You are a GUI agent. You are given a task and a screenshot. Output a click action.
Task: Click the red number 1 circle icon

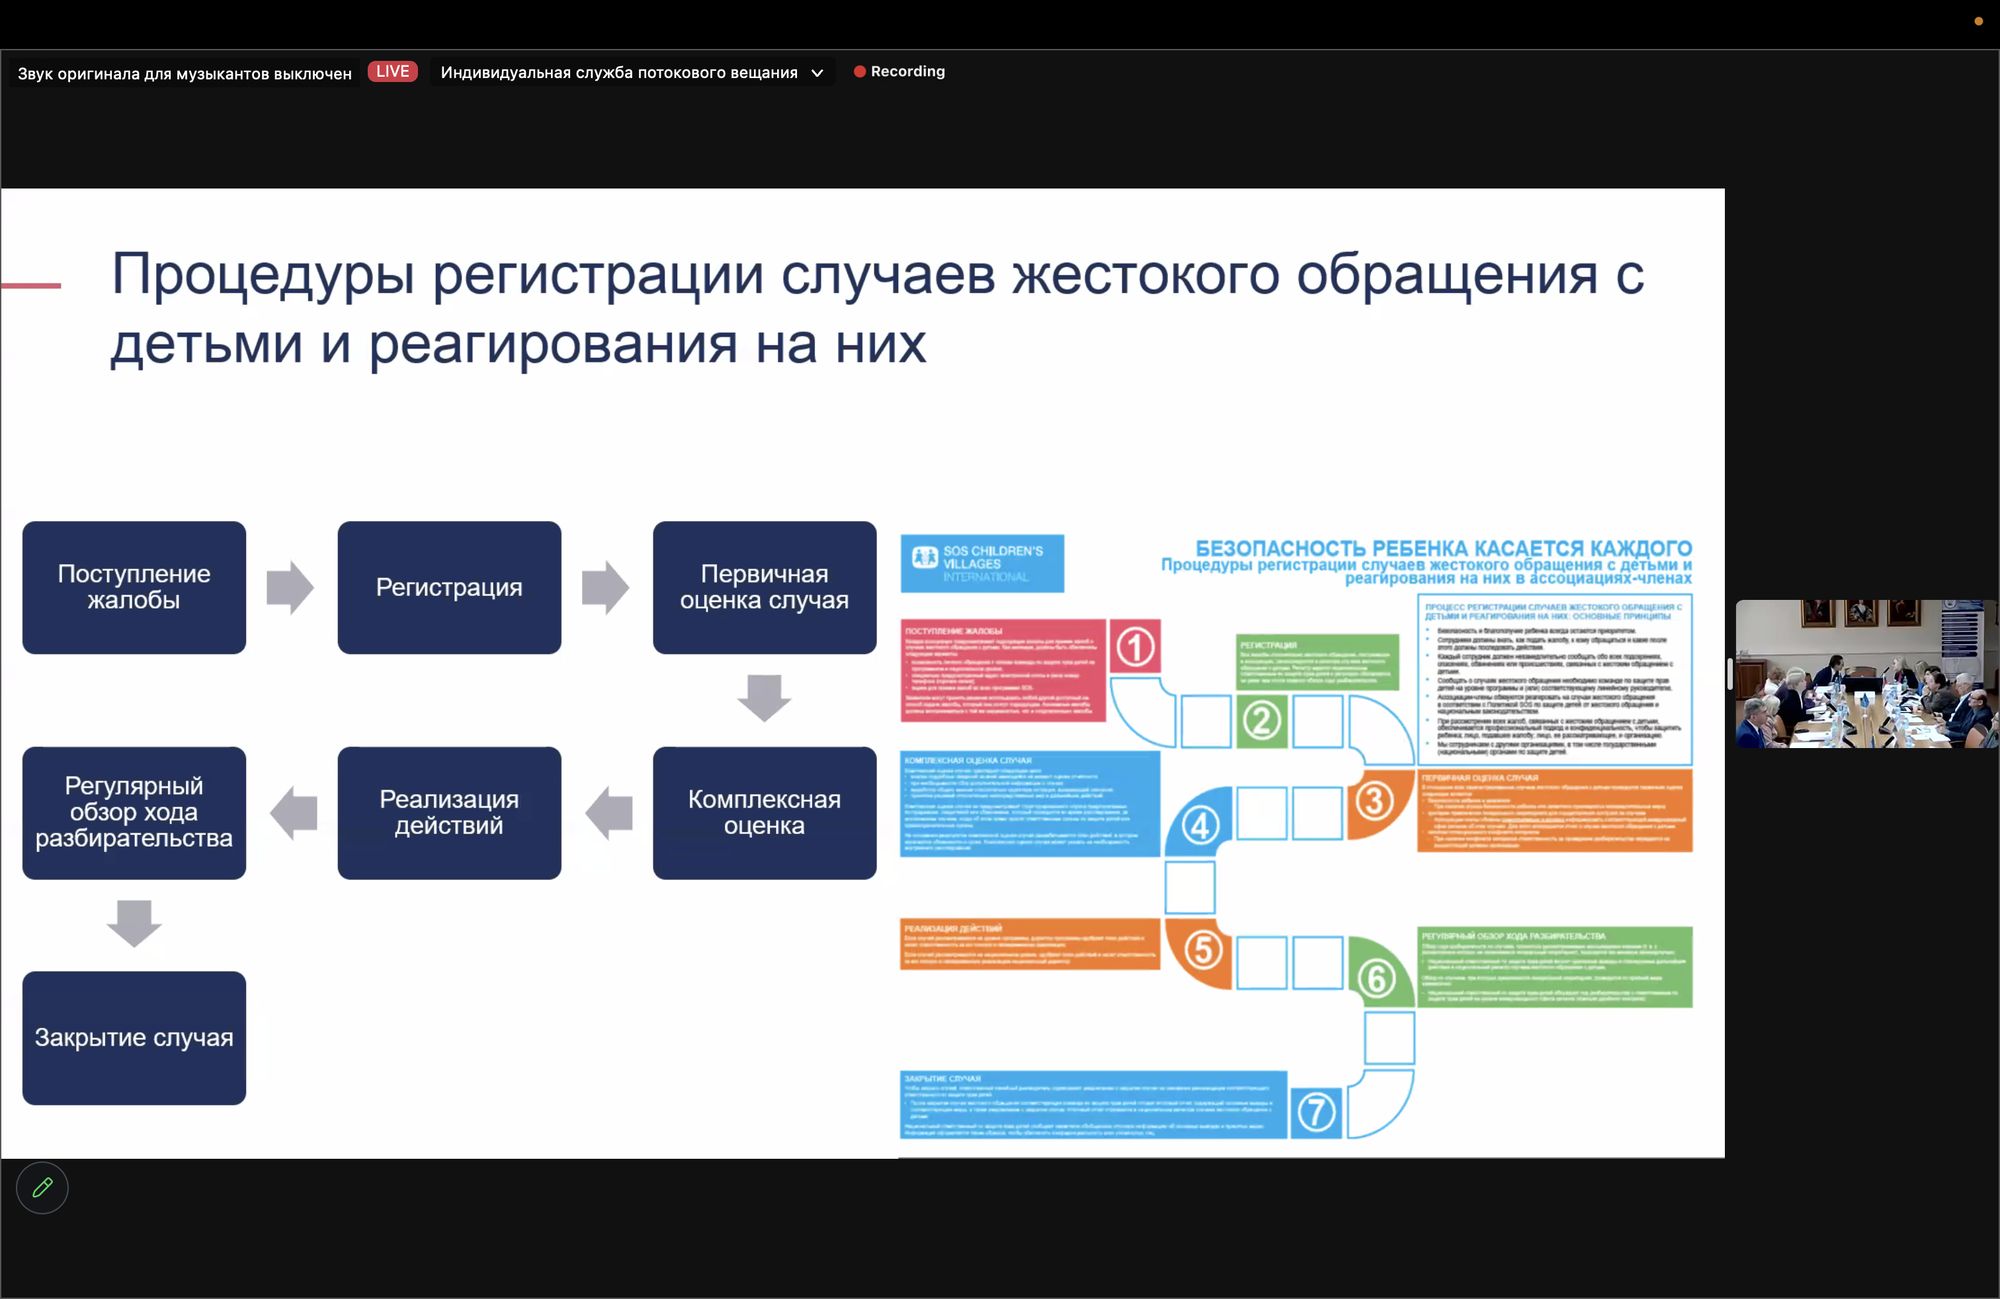tap(1135, 647)
